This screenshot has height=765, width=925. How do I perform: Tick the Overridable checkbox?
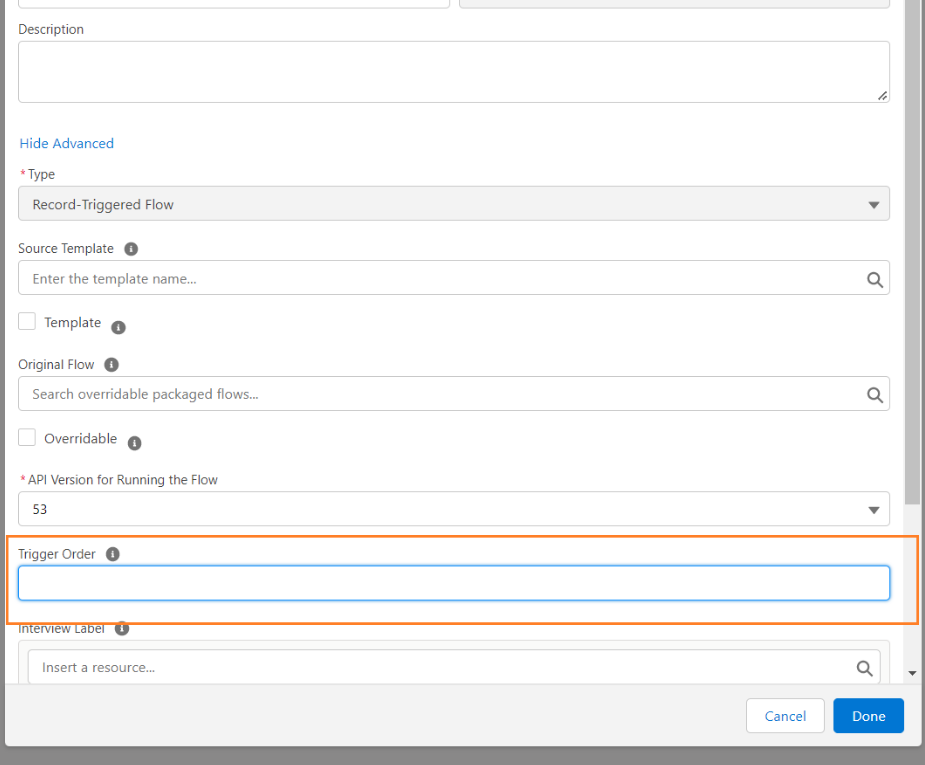pyautogui.click(x=27, y=438)
